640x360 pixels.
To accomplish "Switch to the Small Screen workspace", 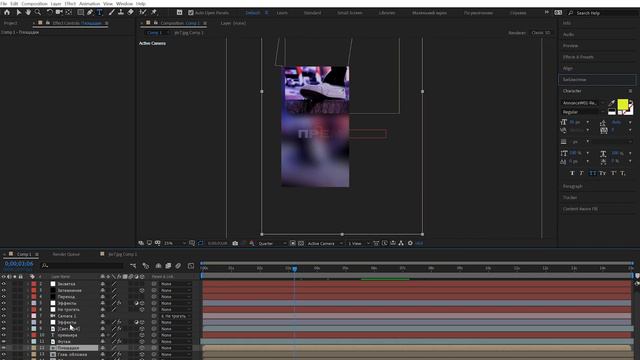I will [349, 13].
